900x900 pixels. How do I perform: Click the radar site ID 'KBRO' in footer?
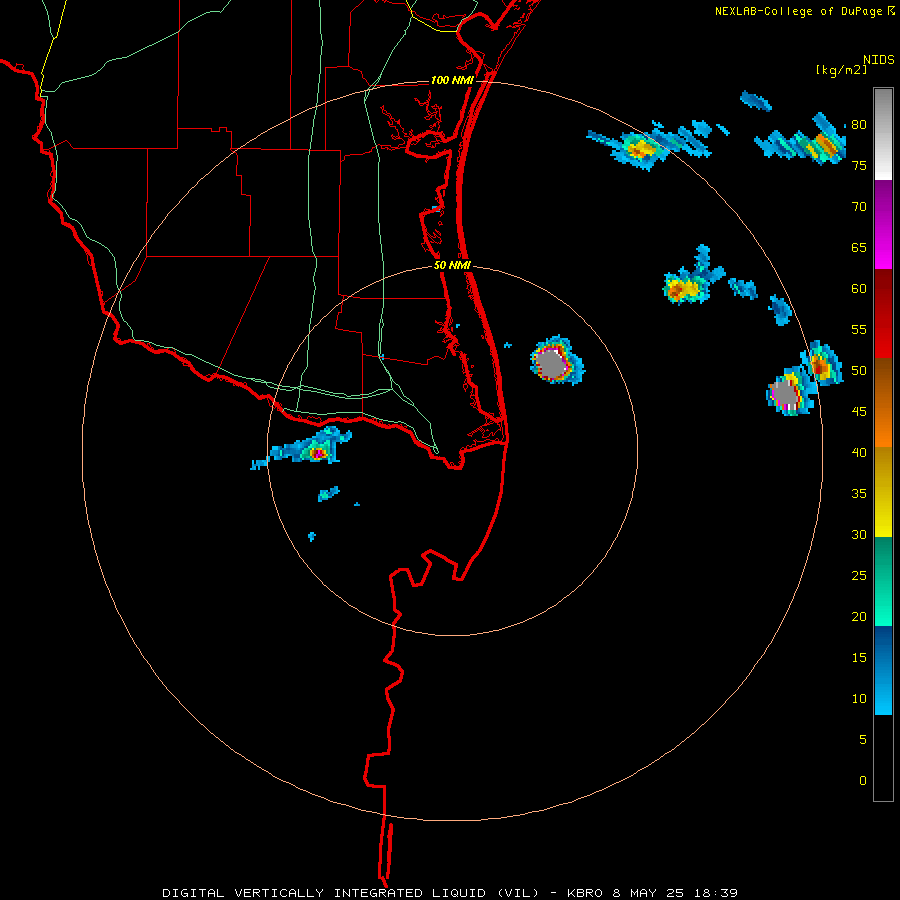point(585,893)
